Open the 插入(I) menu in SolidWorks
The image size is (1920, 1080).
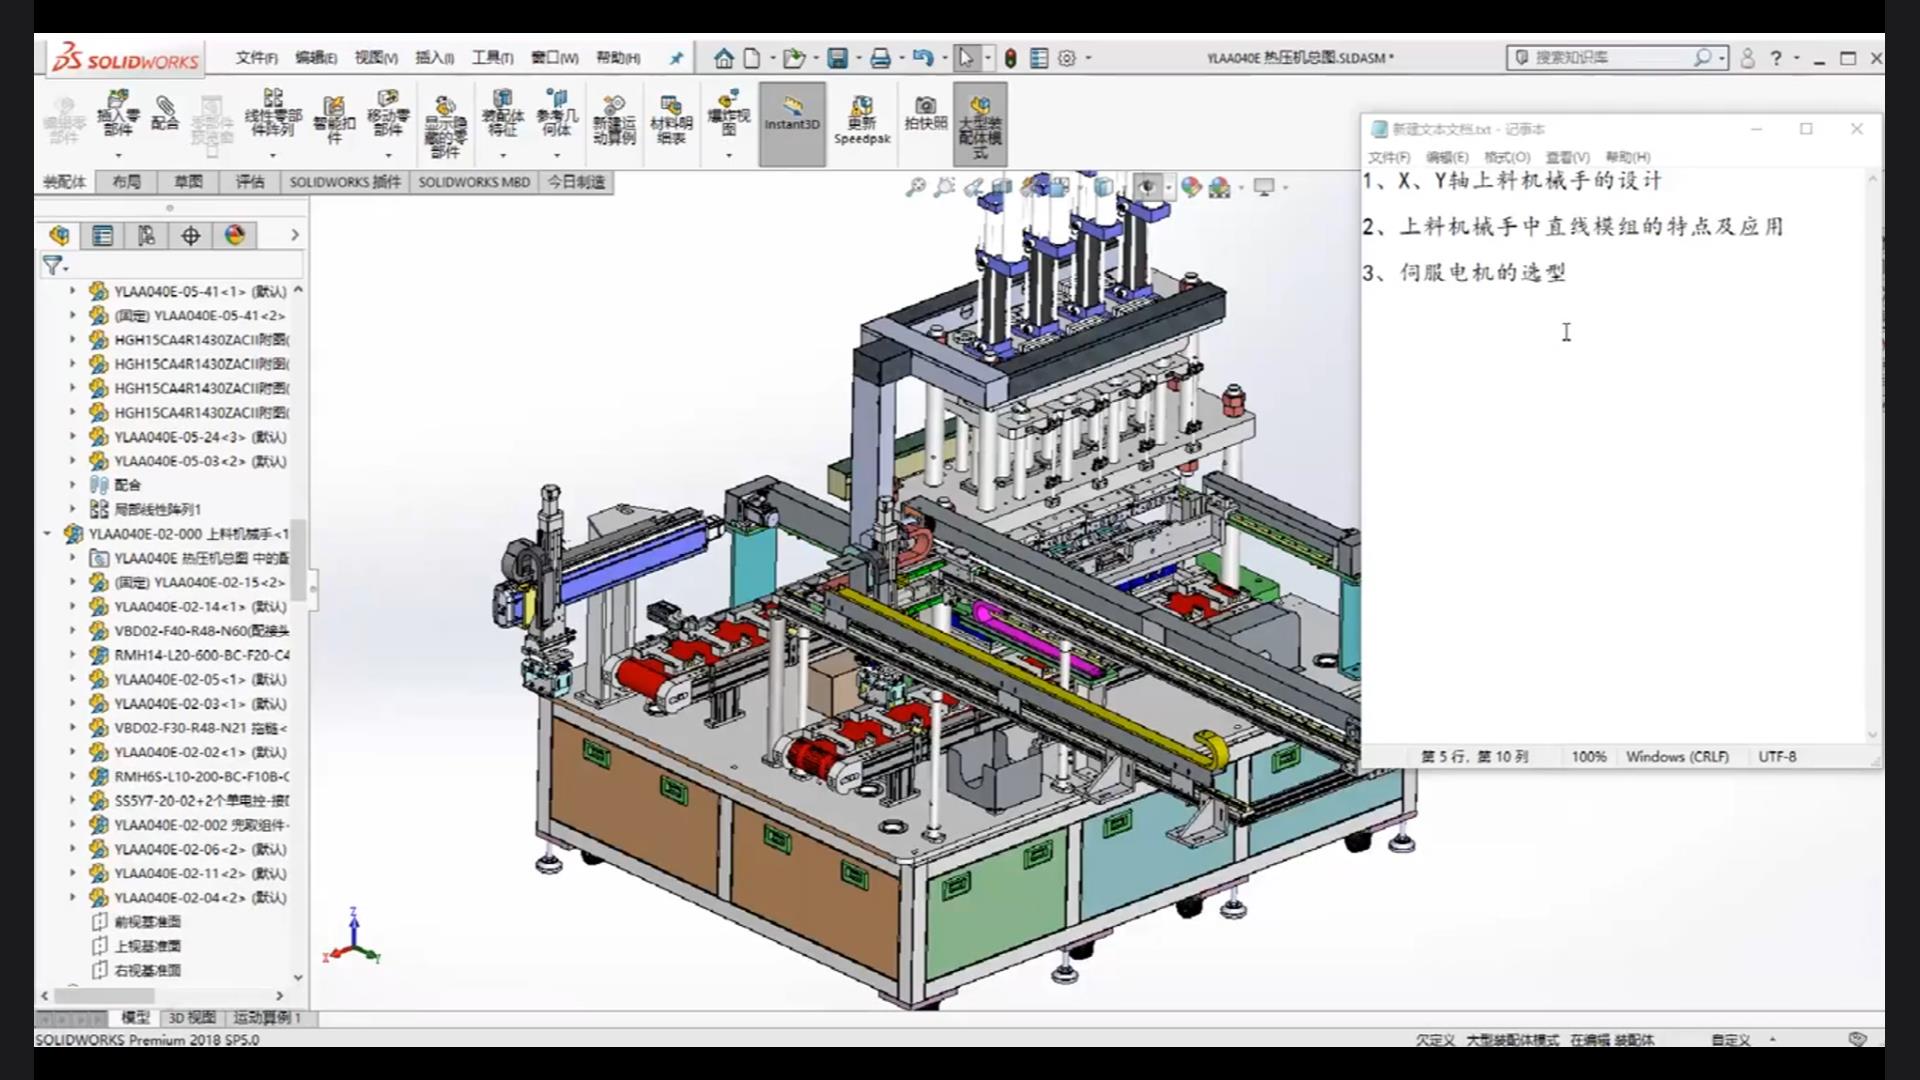pos(435,58)
